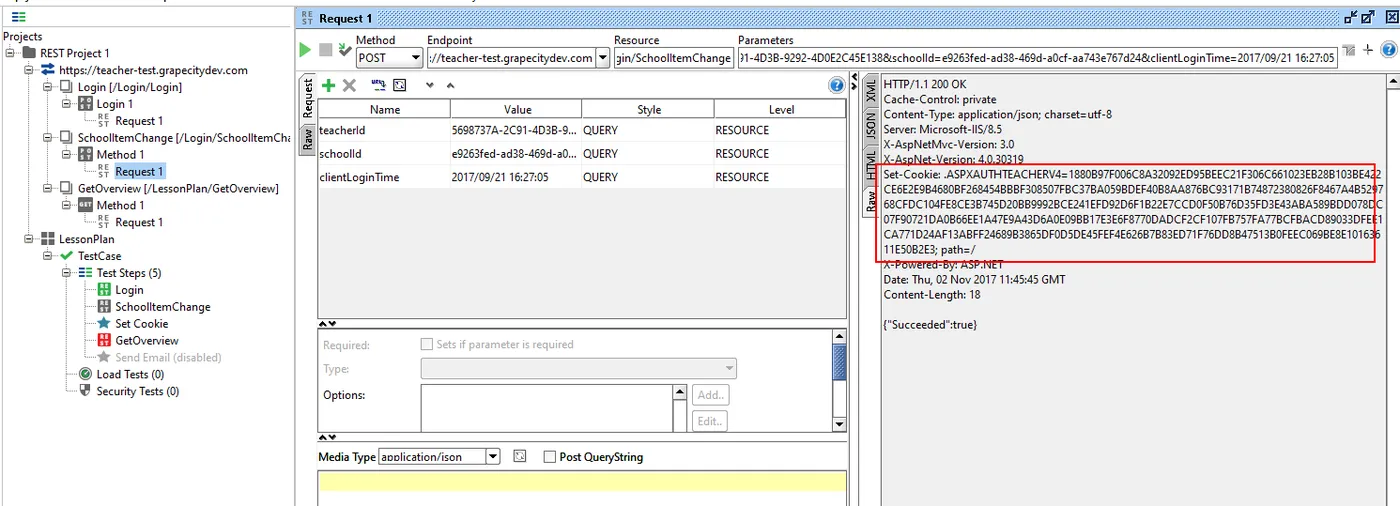Select the teacherId parameter row

click(582, 130)
